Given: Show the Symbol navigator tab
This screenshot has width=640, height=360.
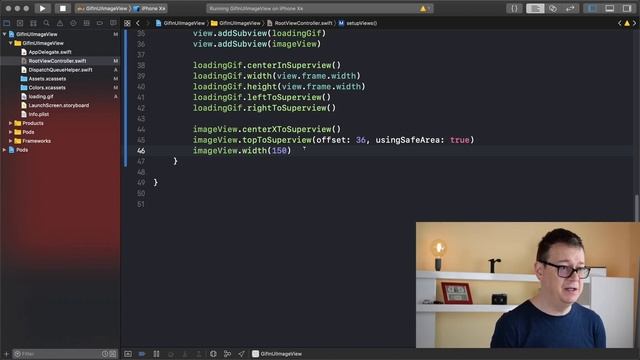Looking at the screenshot, I should tap(33, 23).
